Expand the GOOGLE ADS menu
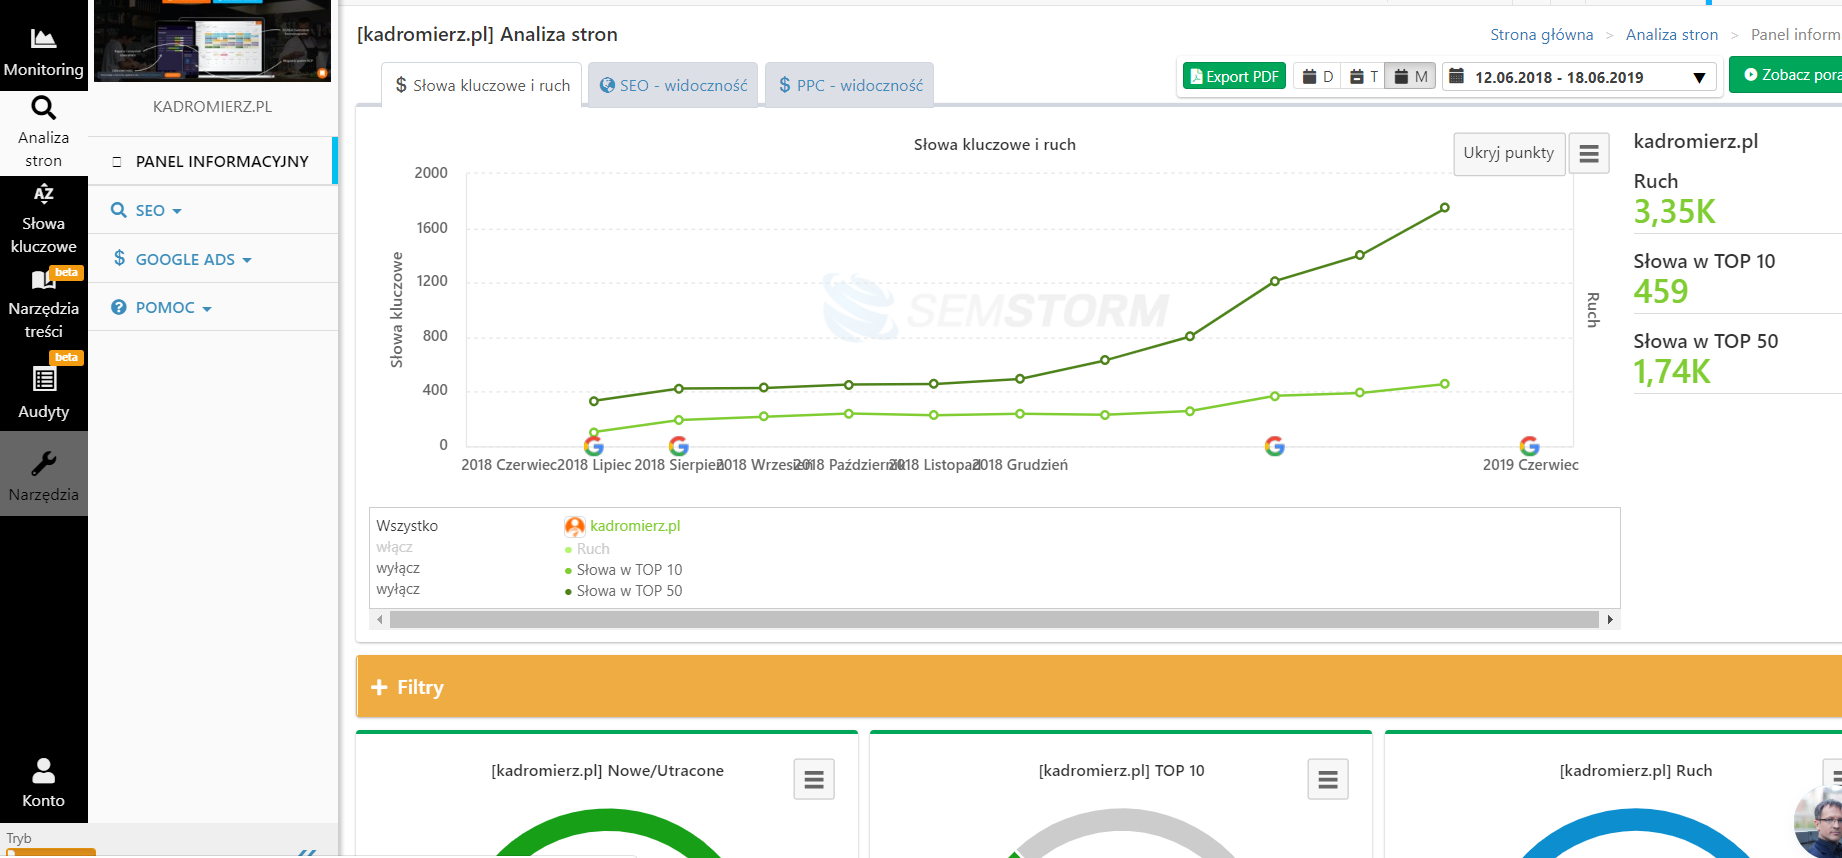 182,259
